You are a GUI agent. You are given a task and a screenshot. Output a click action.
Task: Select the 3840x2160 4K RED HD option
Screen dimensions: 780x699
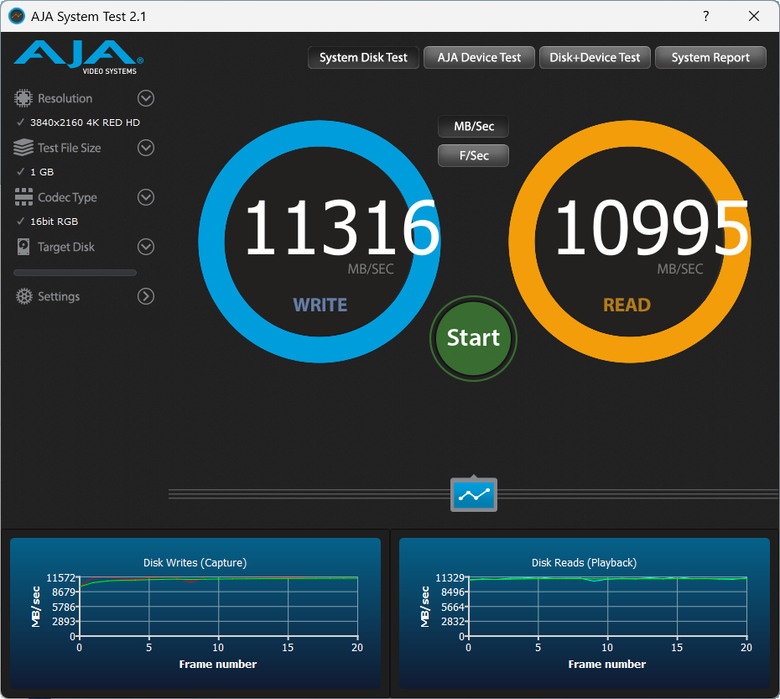tap(85, 122)
